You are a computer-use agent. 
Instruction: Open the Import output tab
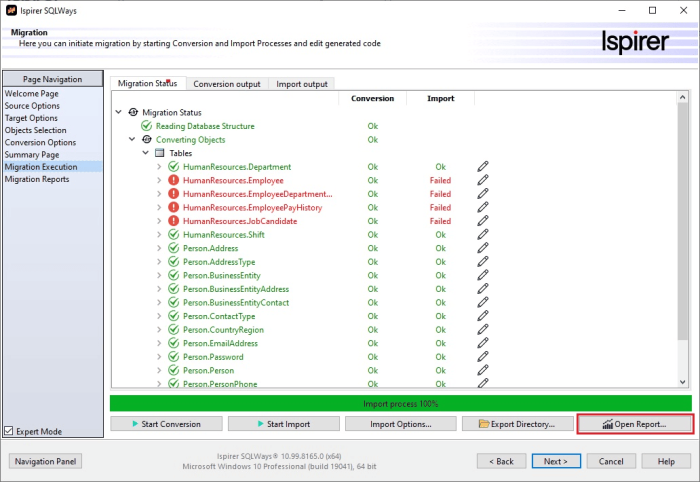click(x=302, y=84)
